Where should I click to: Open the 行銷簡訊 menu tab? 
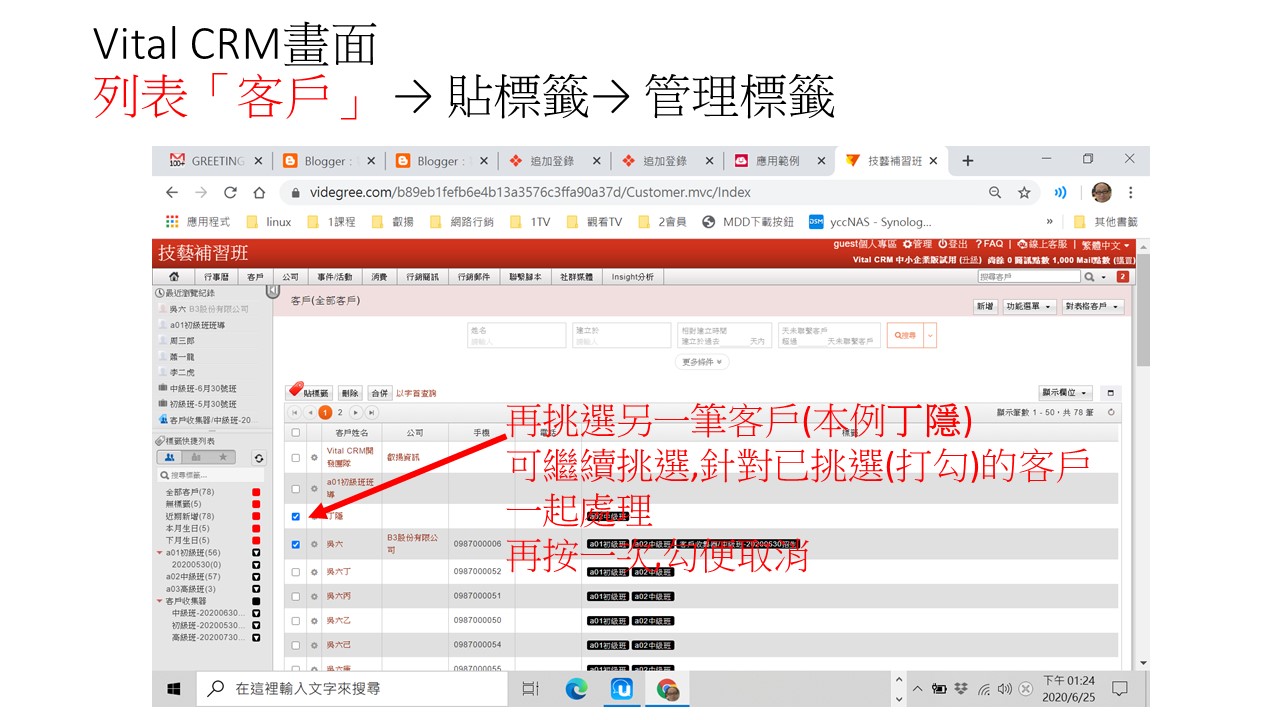click(424, 277)
